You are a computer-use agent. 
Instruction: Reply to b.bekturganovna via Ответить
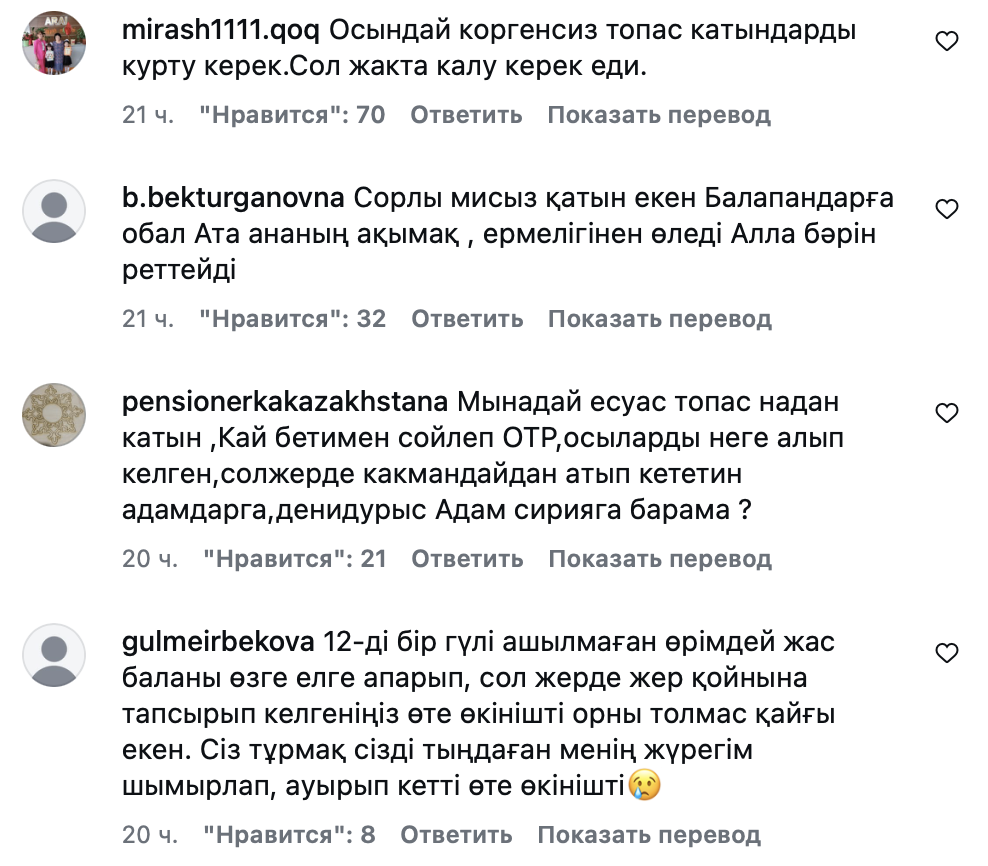[467, 319]
